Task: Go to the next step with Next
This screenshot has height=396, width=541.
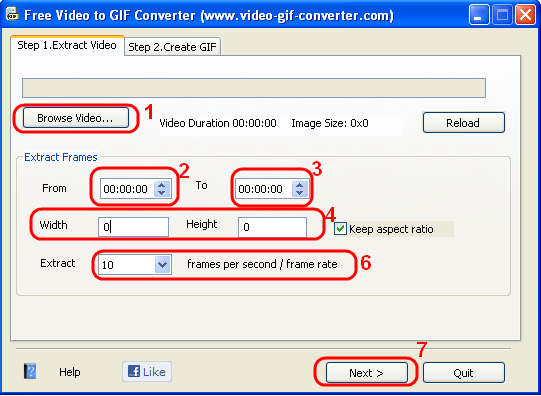Action: click(x=366, y=373)
